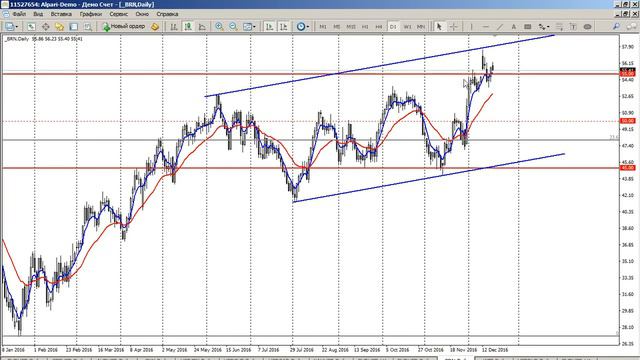
Task: Switch timeframe to M15
Action: click(351, 27)
